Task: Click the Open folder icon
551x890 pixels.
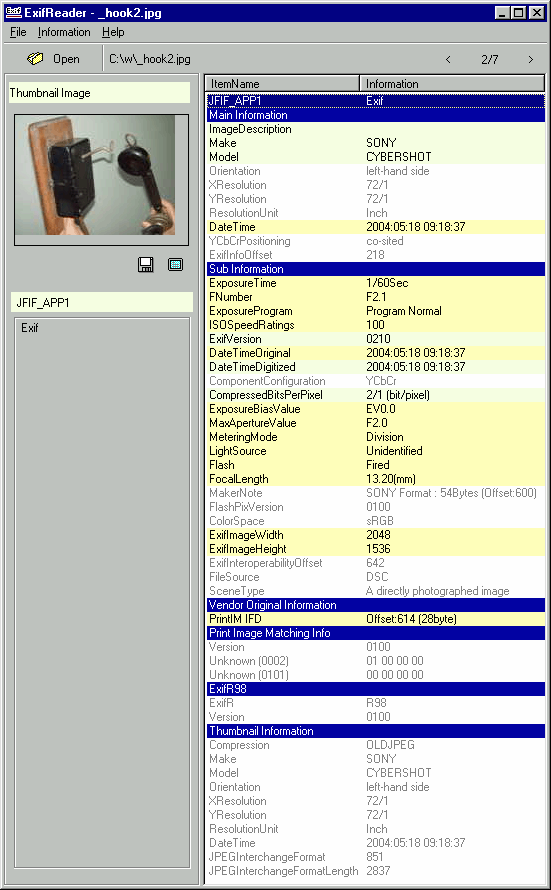Action: click(35, 58)
